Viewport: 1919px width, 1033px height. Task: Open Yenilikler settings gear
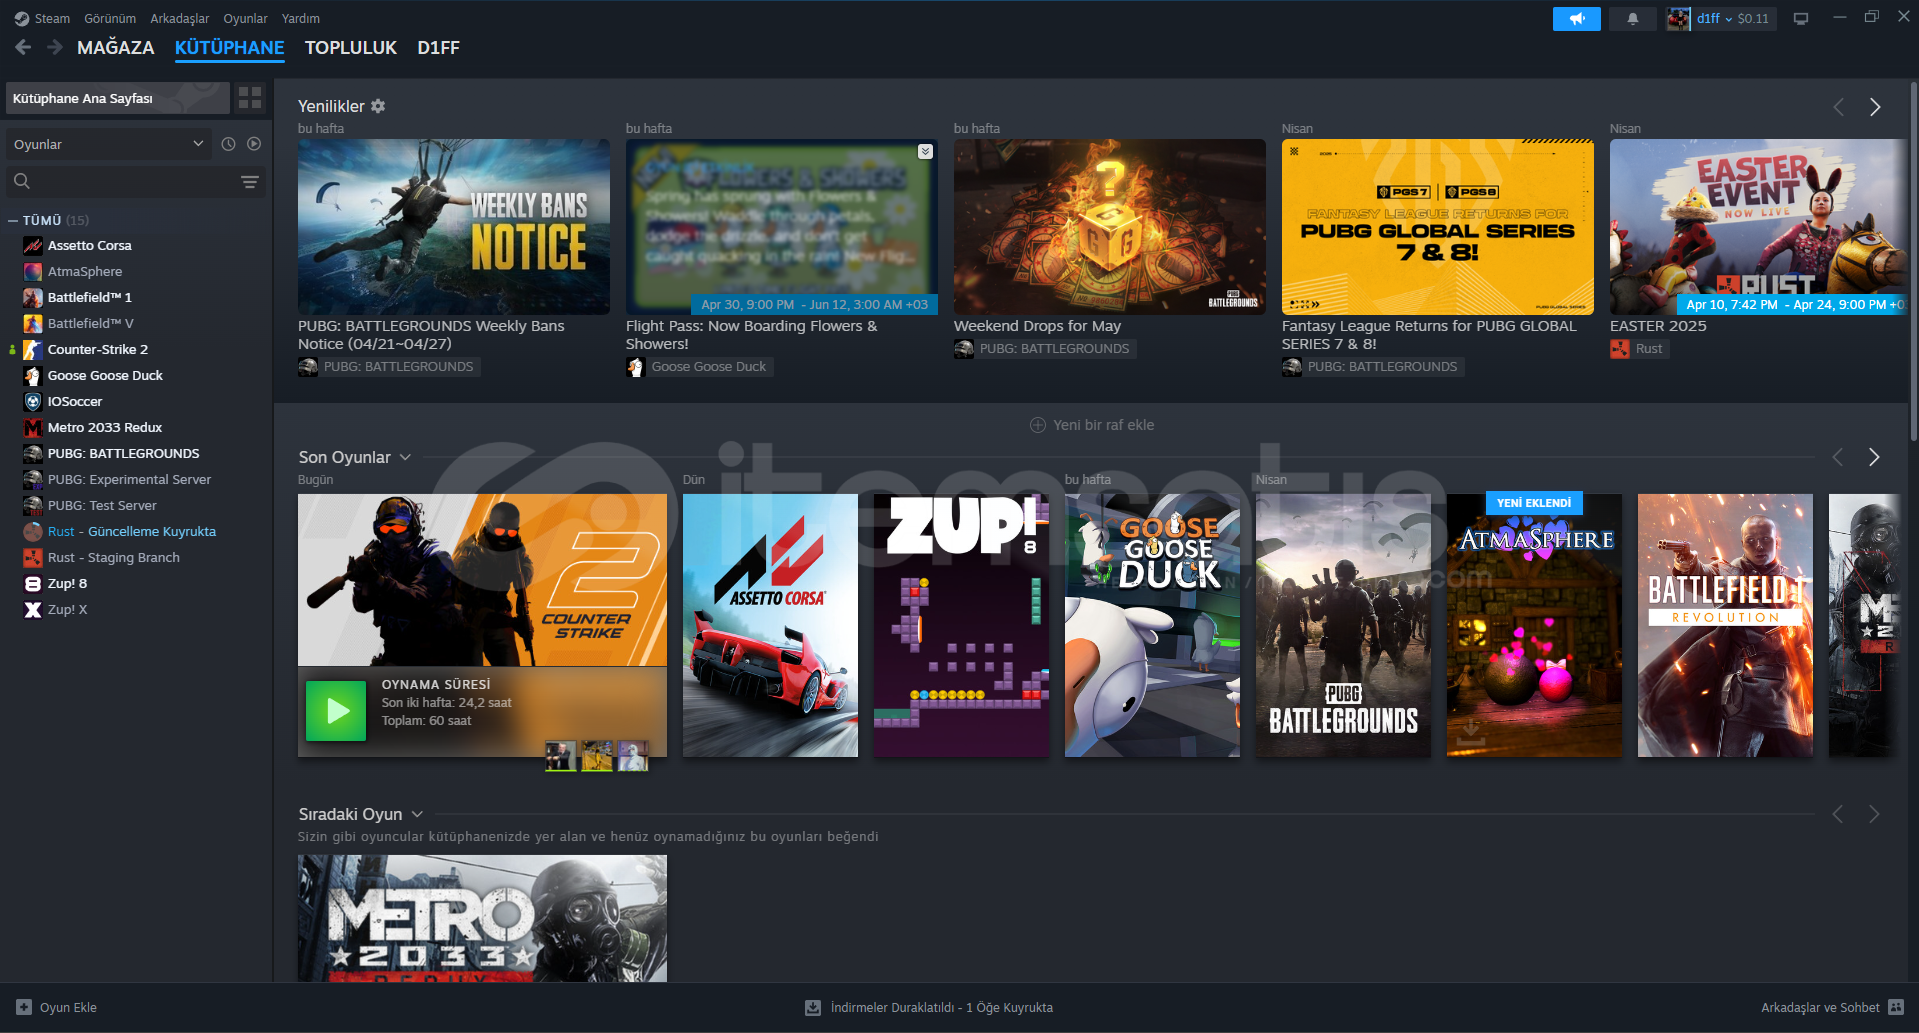[378, 106]
